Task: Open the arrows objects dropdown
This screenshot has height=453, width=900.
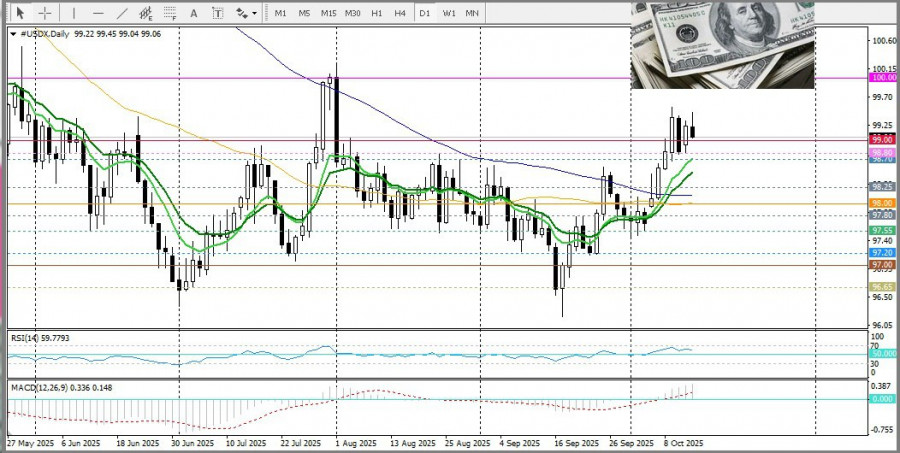Action: point(246,13)
